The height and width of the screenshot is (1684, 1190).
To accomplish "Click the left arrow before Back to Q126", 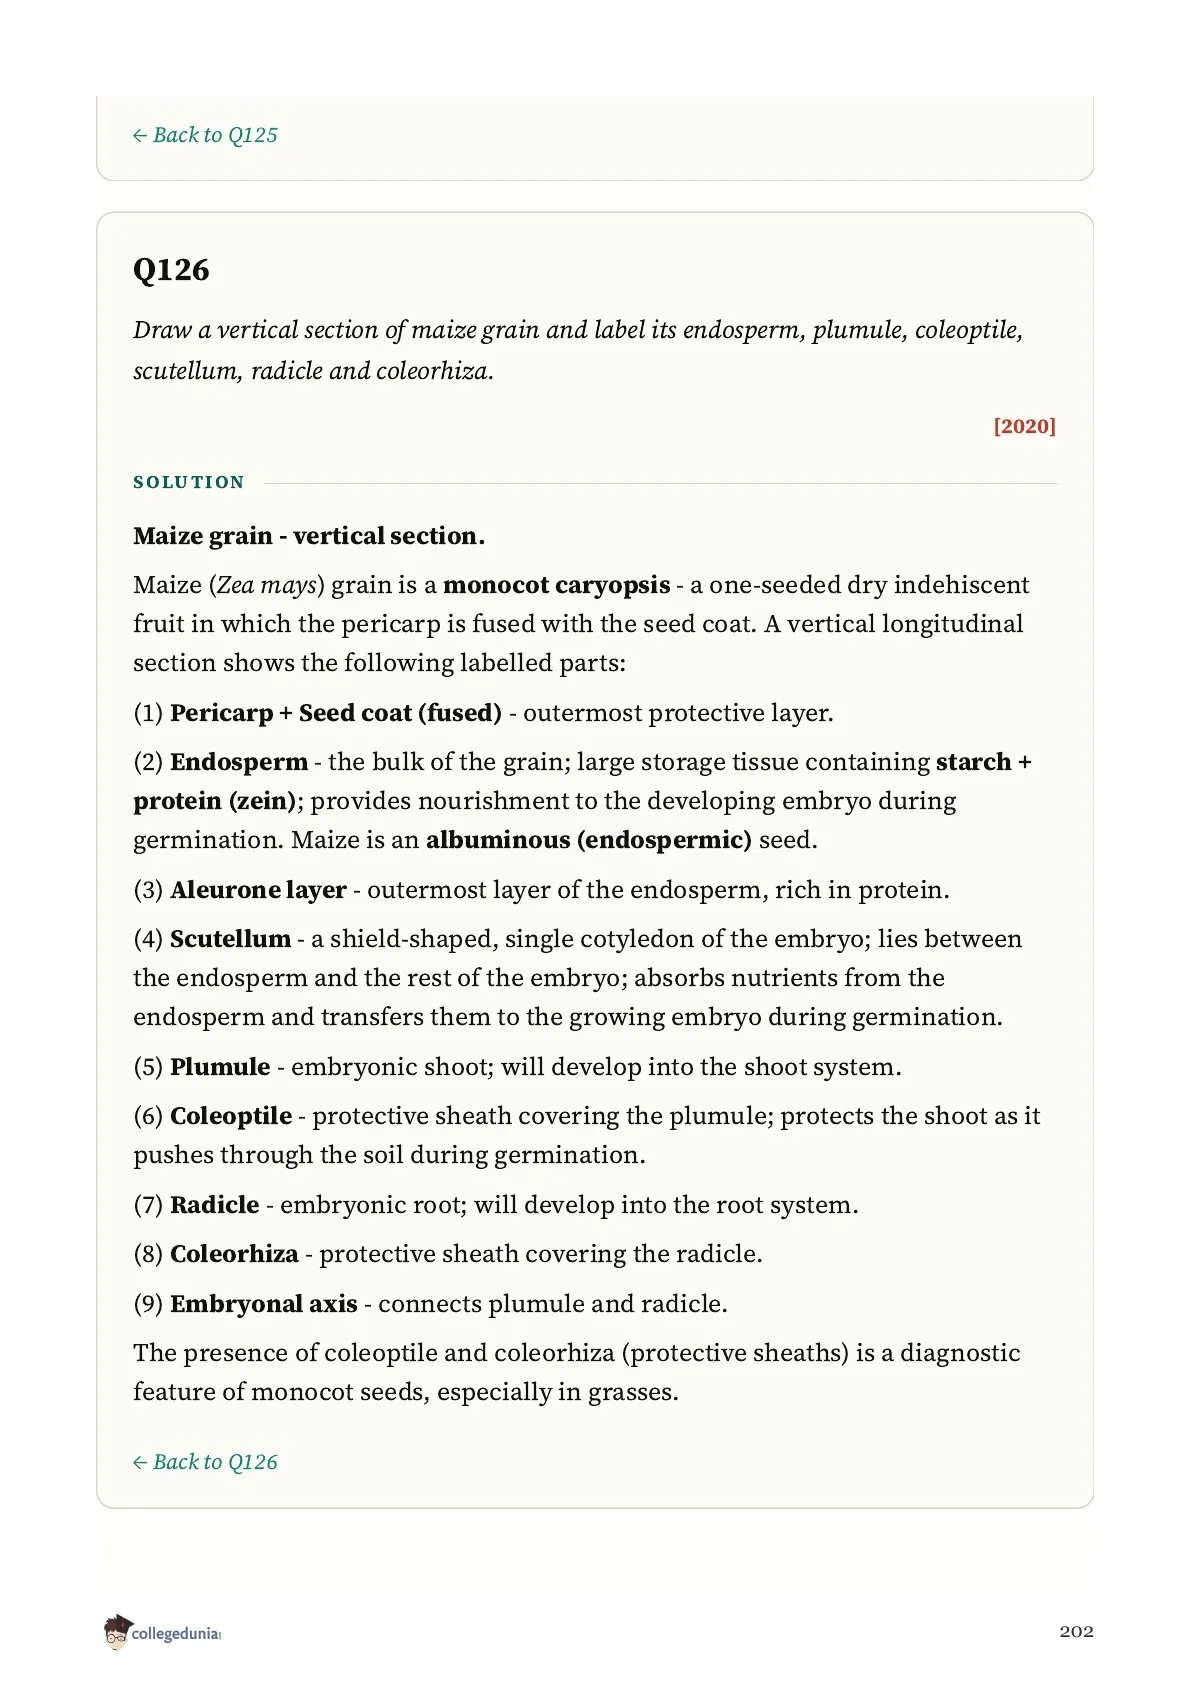I will 140,1463.
